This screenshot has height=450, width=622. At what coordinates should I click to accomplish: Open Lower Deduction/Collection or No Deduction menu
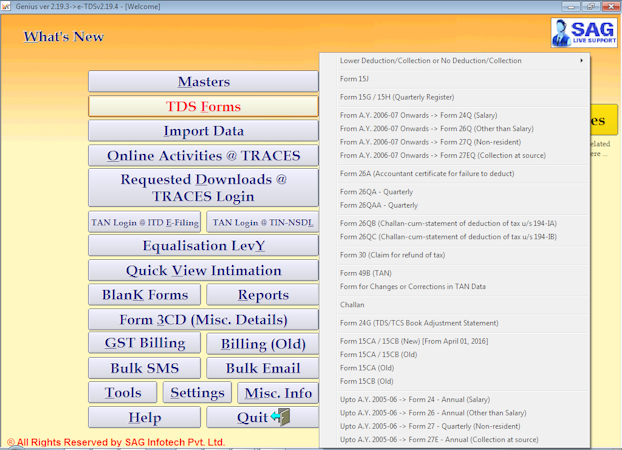click(455, 61)
